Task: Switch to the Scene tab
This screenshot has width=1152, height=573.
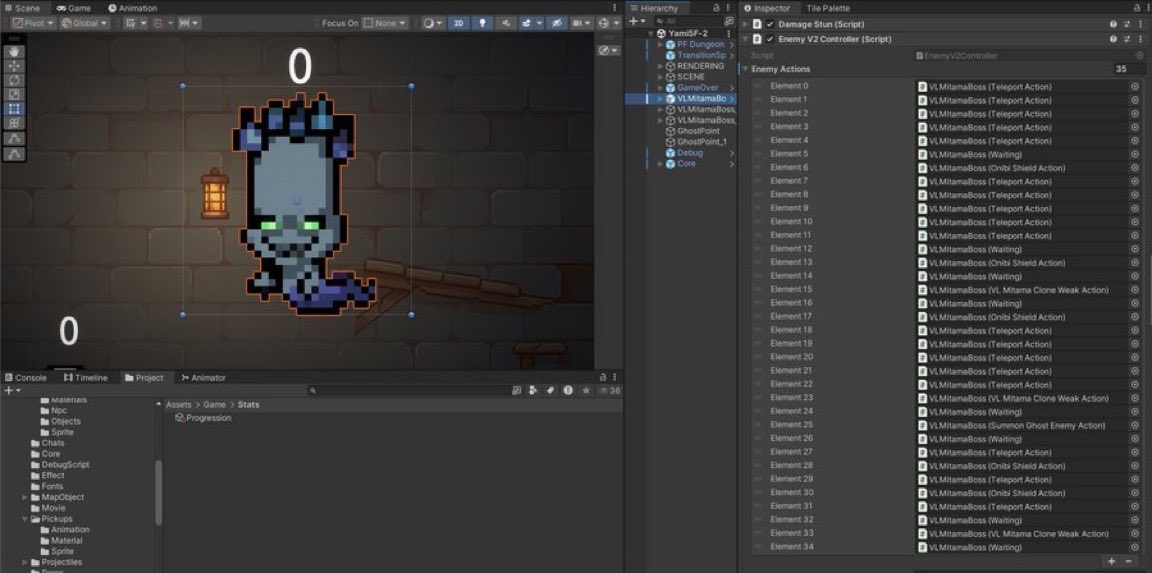Action: [22, 8]
